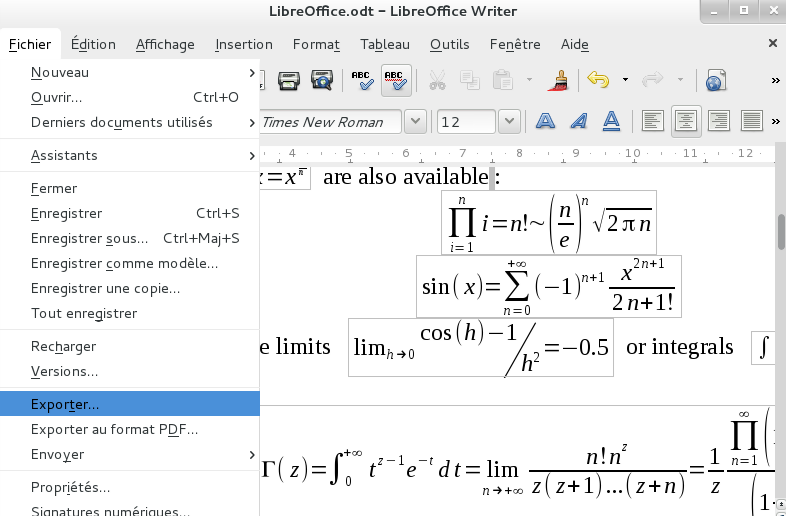Align paragraph to the right
Image resolution: width=786 pixels, height=516 pixels.
[x=719, y=121]
